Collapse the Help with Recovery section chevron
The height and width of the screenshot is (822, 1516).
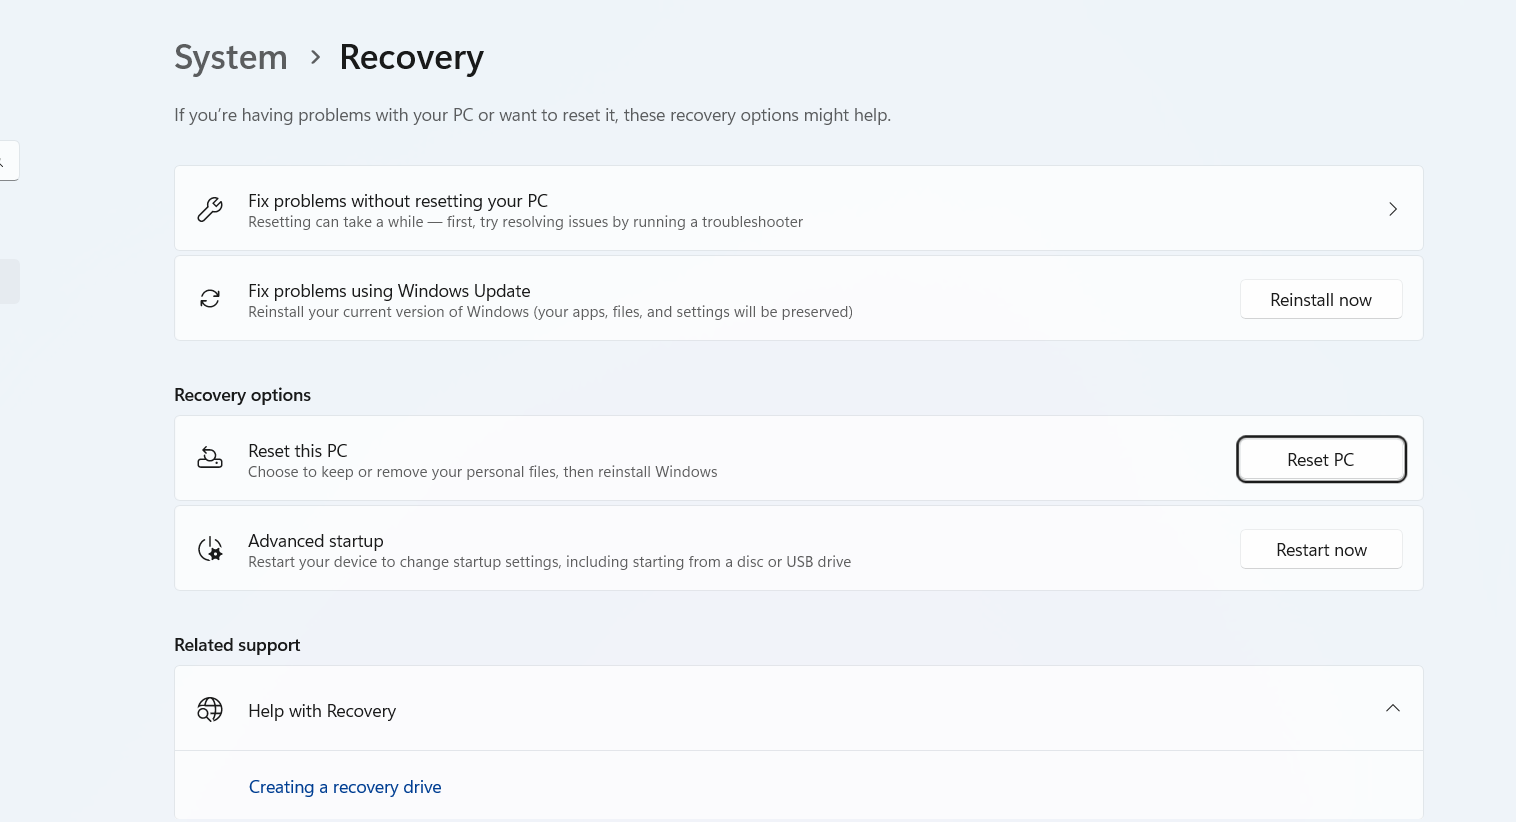point(1392,708)
